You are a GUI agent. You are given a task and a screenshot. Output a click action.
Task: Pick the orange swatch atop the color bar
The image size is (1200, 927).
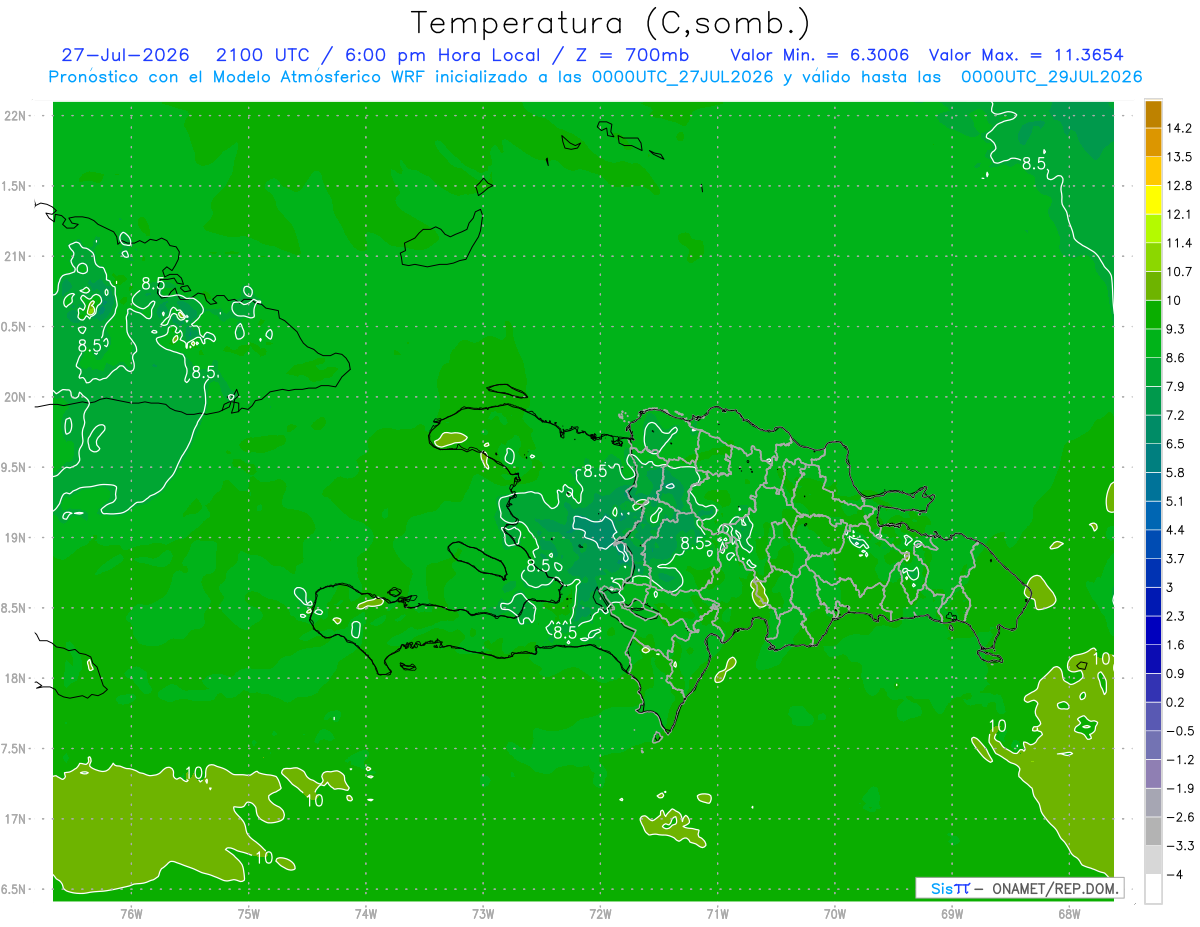tap(1153, 113)
